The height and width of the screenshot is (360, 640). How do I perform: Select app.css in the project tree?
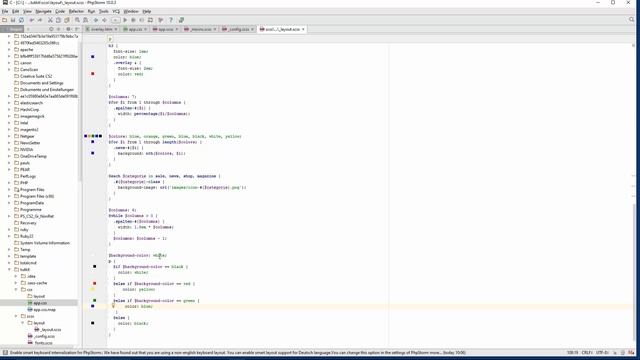click(40, 303)
